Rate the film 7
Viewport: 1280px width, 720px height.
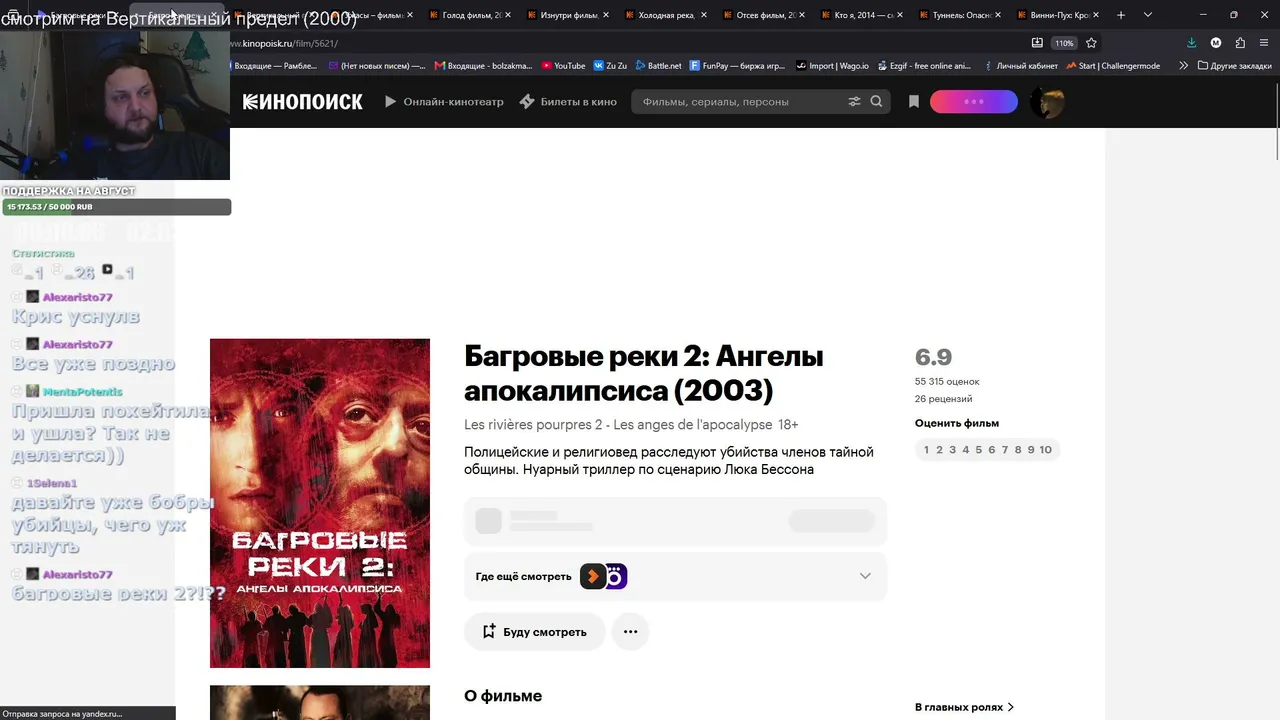tap(1005, 450)
